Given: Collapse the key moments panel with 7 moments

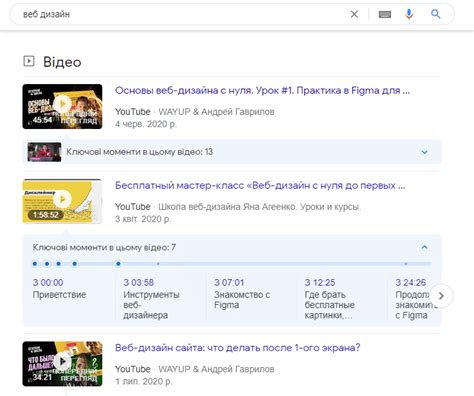Looking at the screenshot, I should point(424,247).
